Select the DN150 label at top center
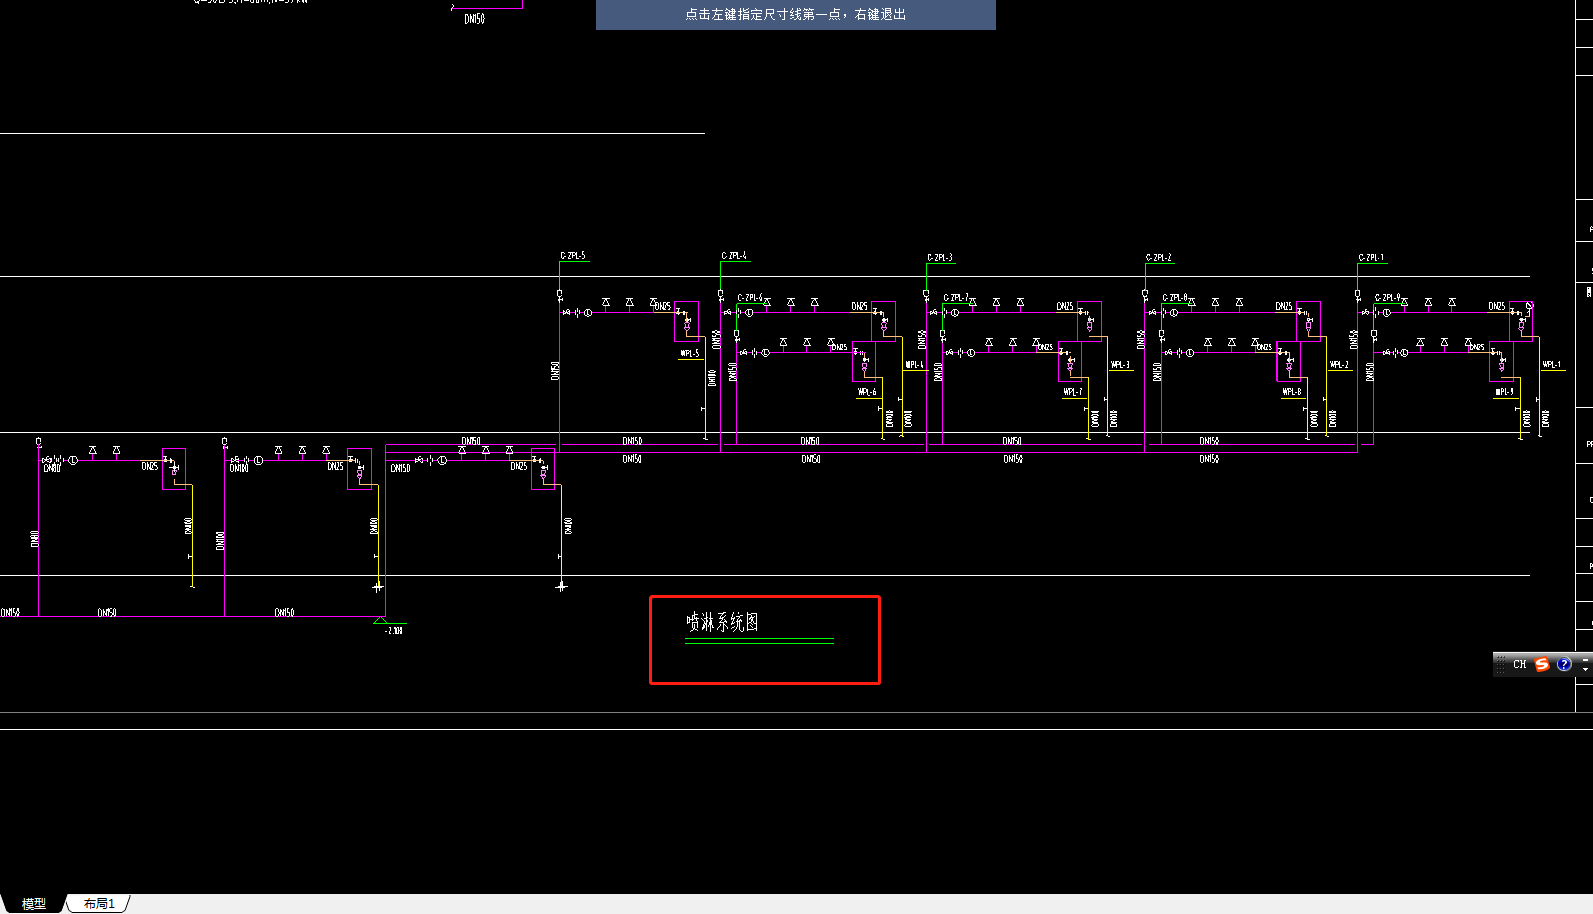Screen dimensions: 1593x914 (475, 19)
